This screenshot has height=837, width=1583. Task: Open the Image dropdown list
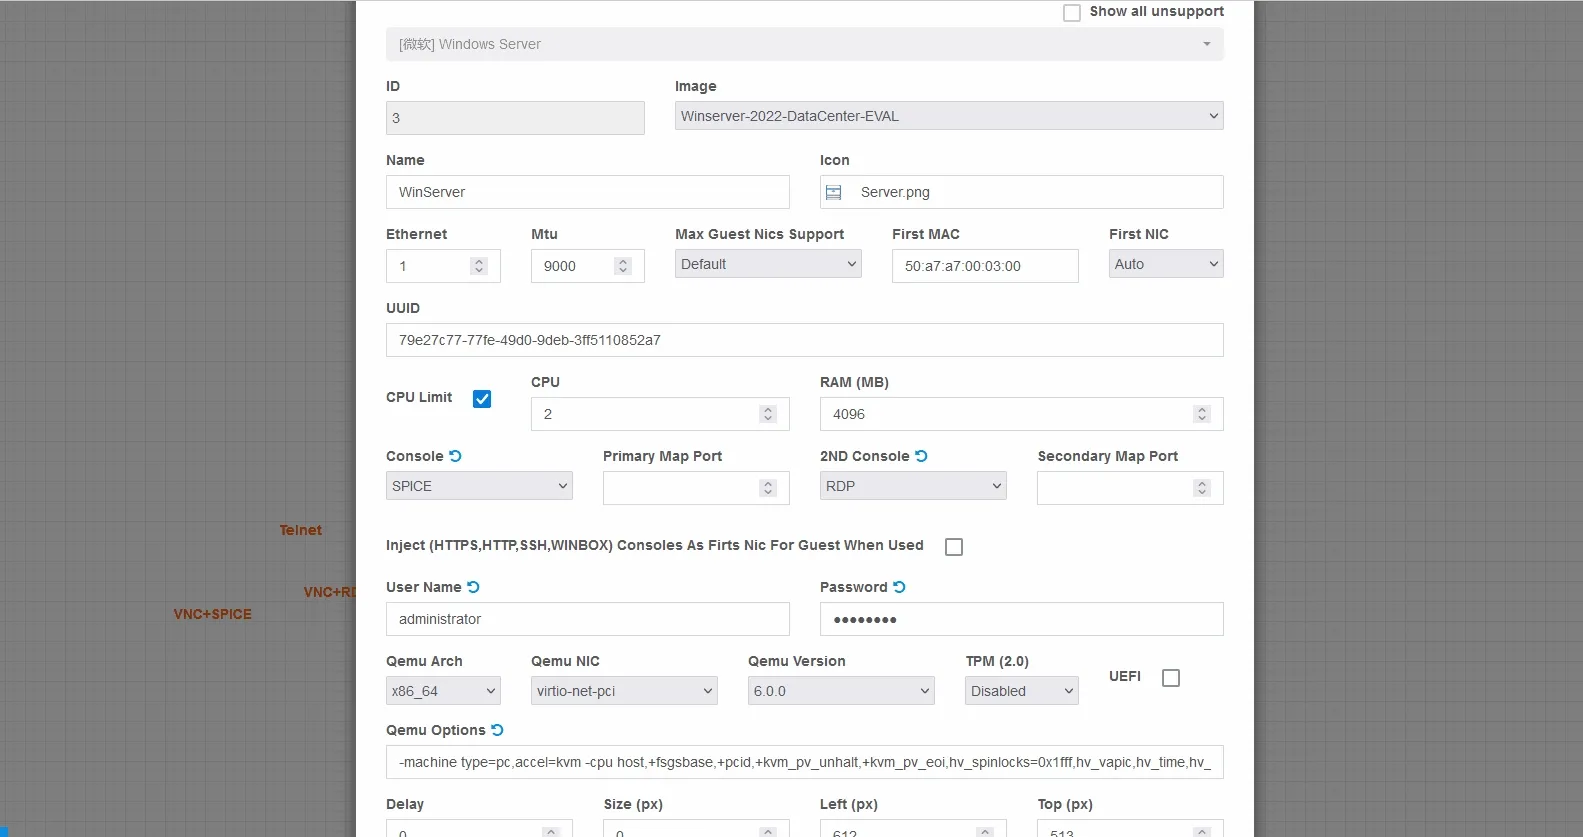(948, 116)
